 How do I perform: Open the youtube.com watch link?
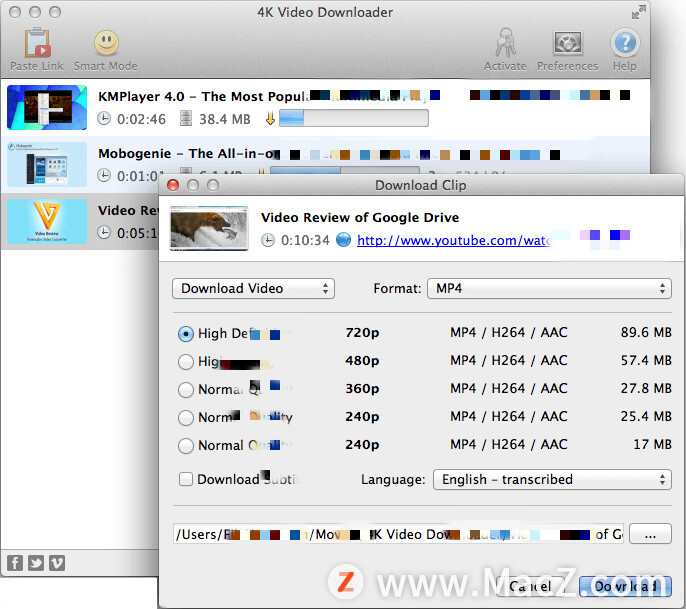point(453,240)
